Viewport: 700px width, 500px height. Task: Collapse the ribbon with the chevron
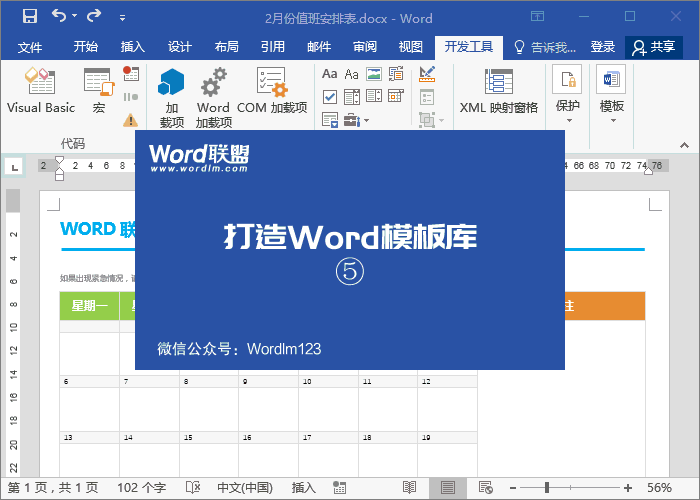pos(684,145)
